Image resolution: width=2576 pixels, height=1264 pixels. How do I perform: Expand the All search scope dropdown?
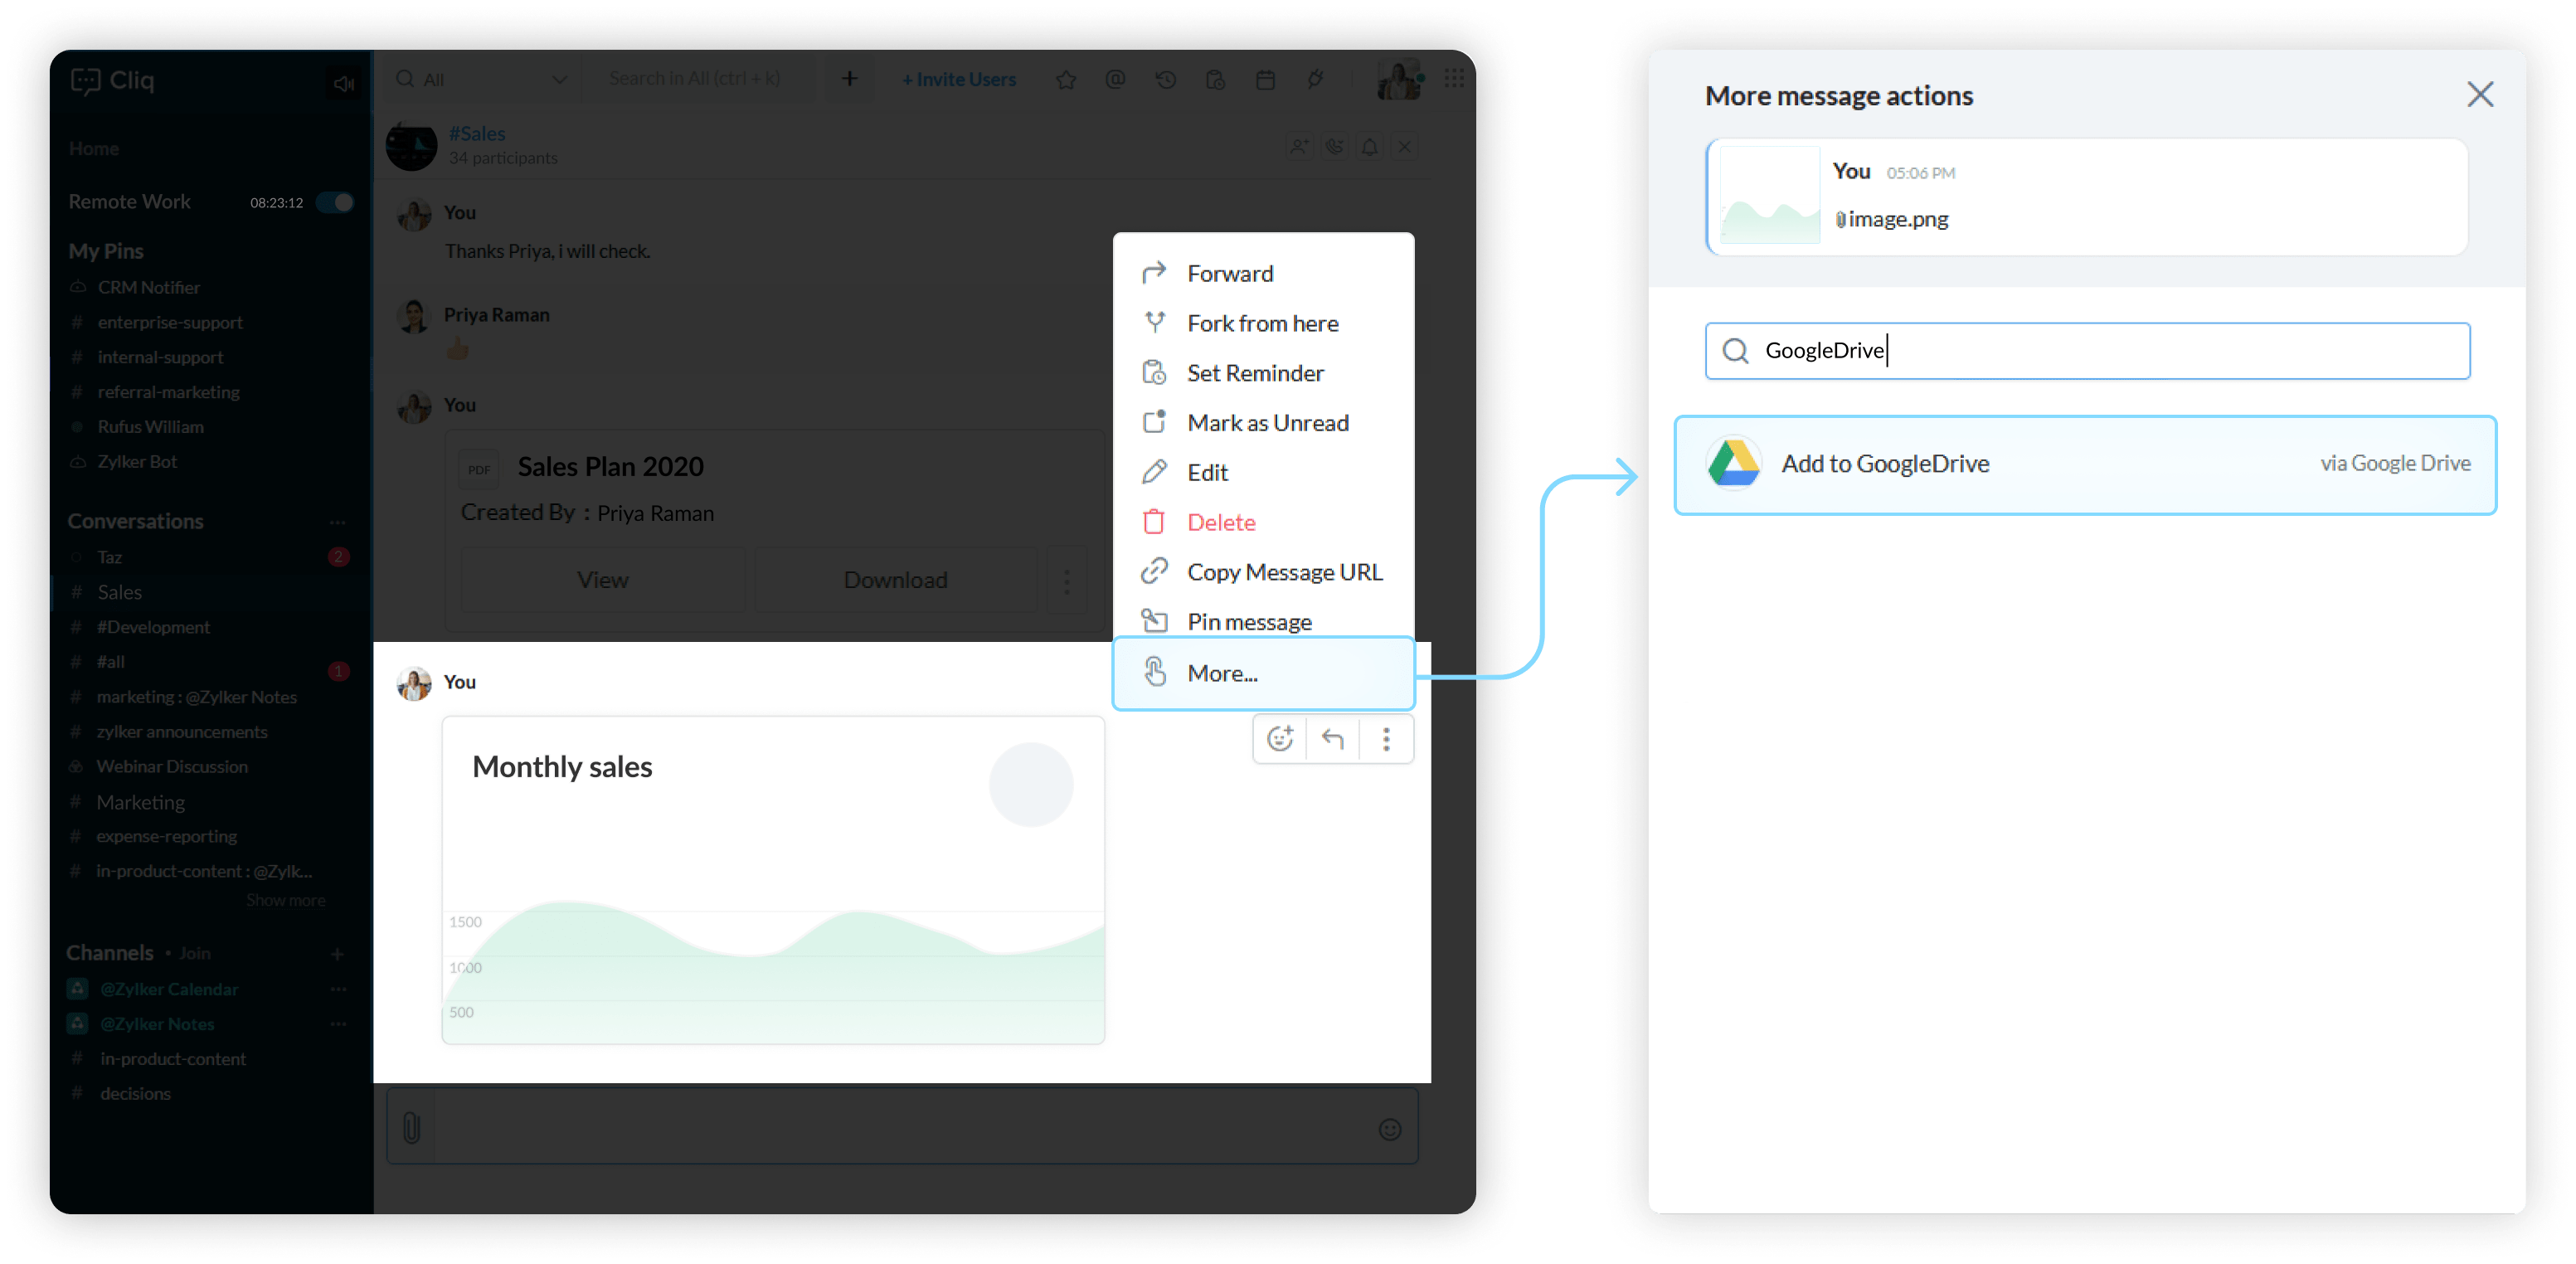pyautogui.click(x=559, y=79)
